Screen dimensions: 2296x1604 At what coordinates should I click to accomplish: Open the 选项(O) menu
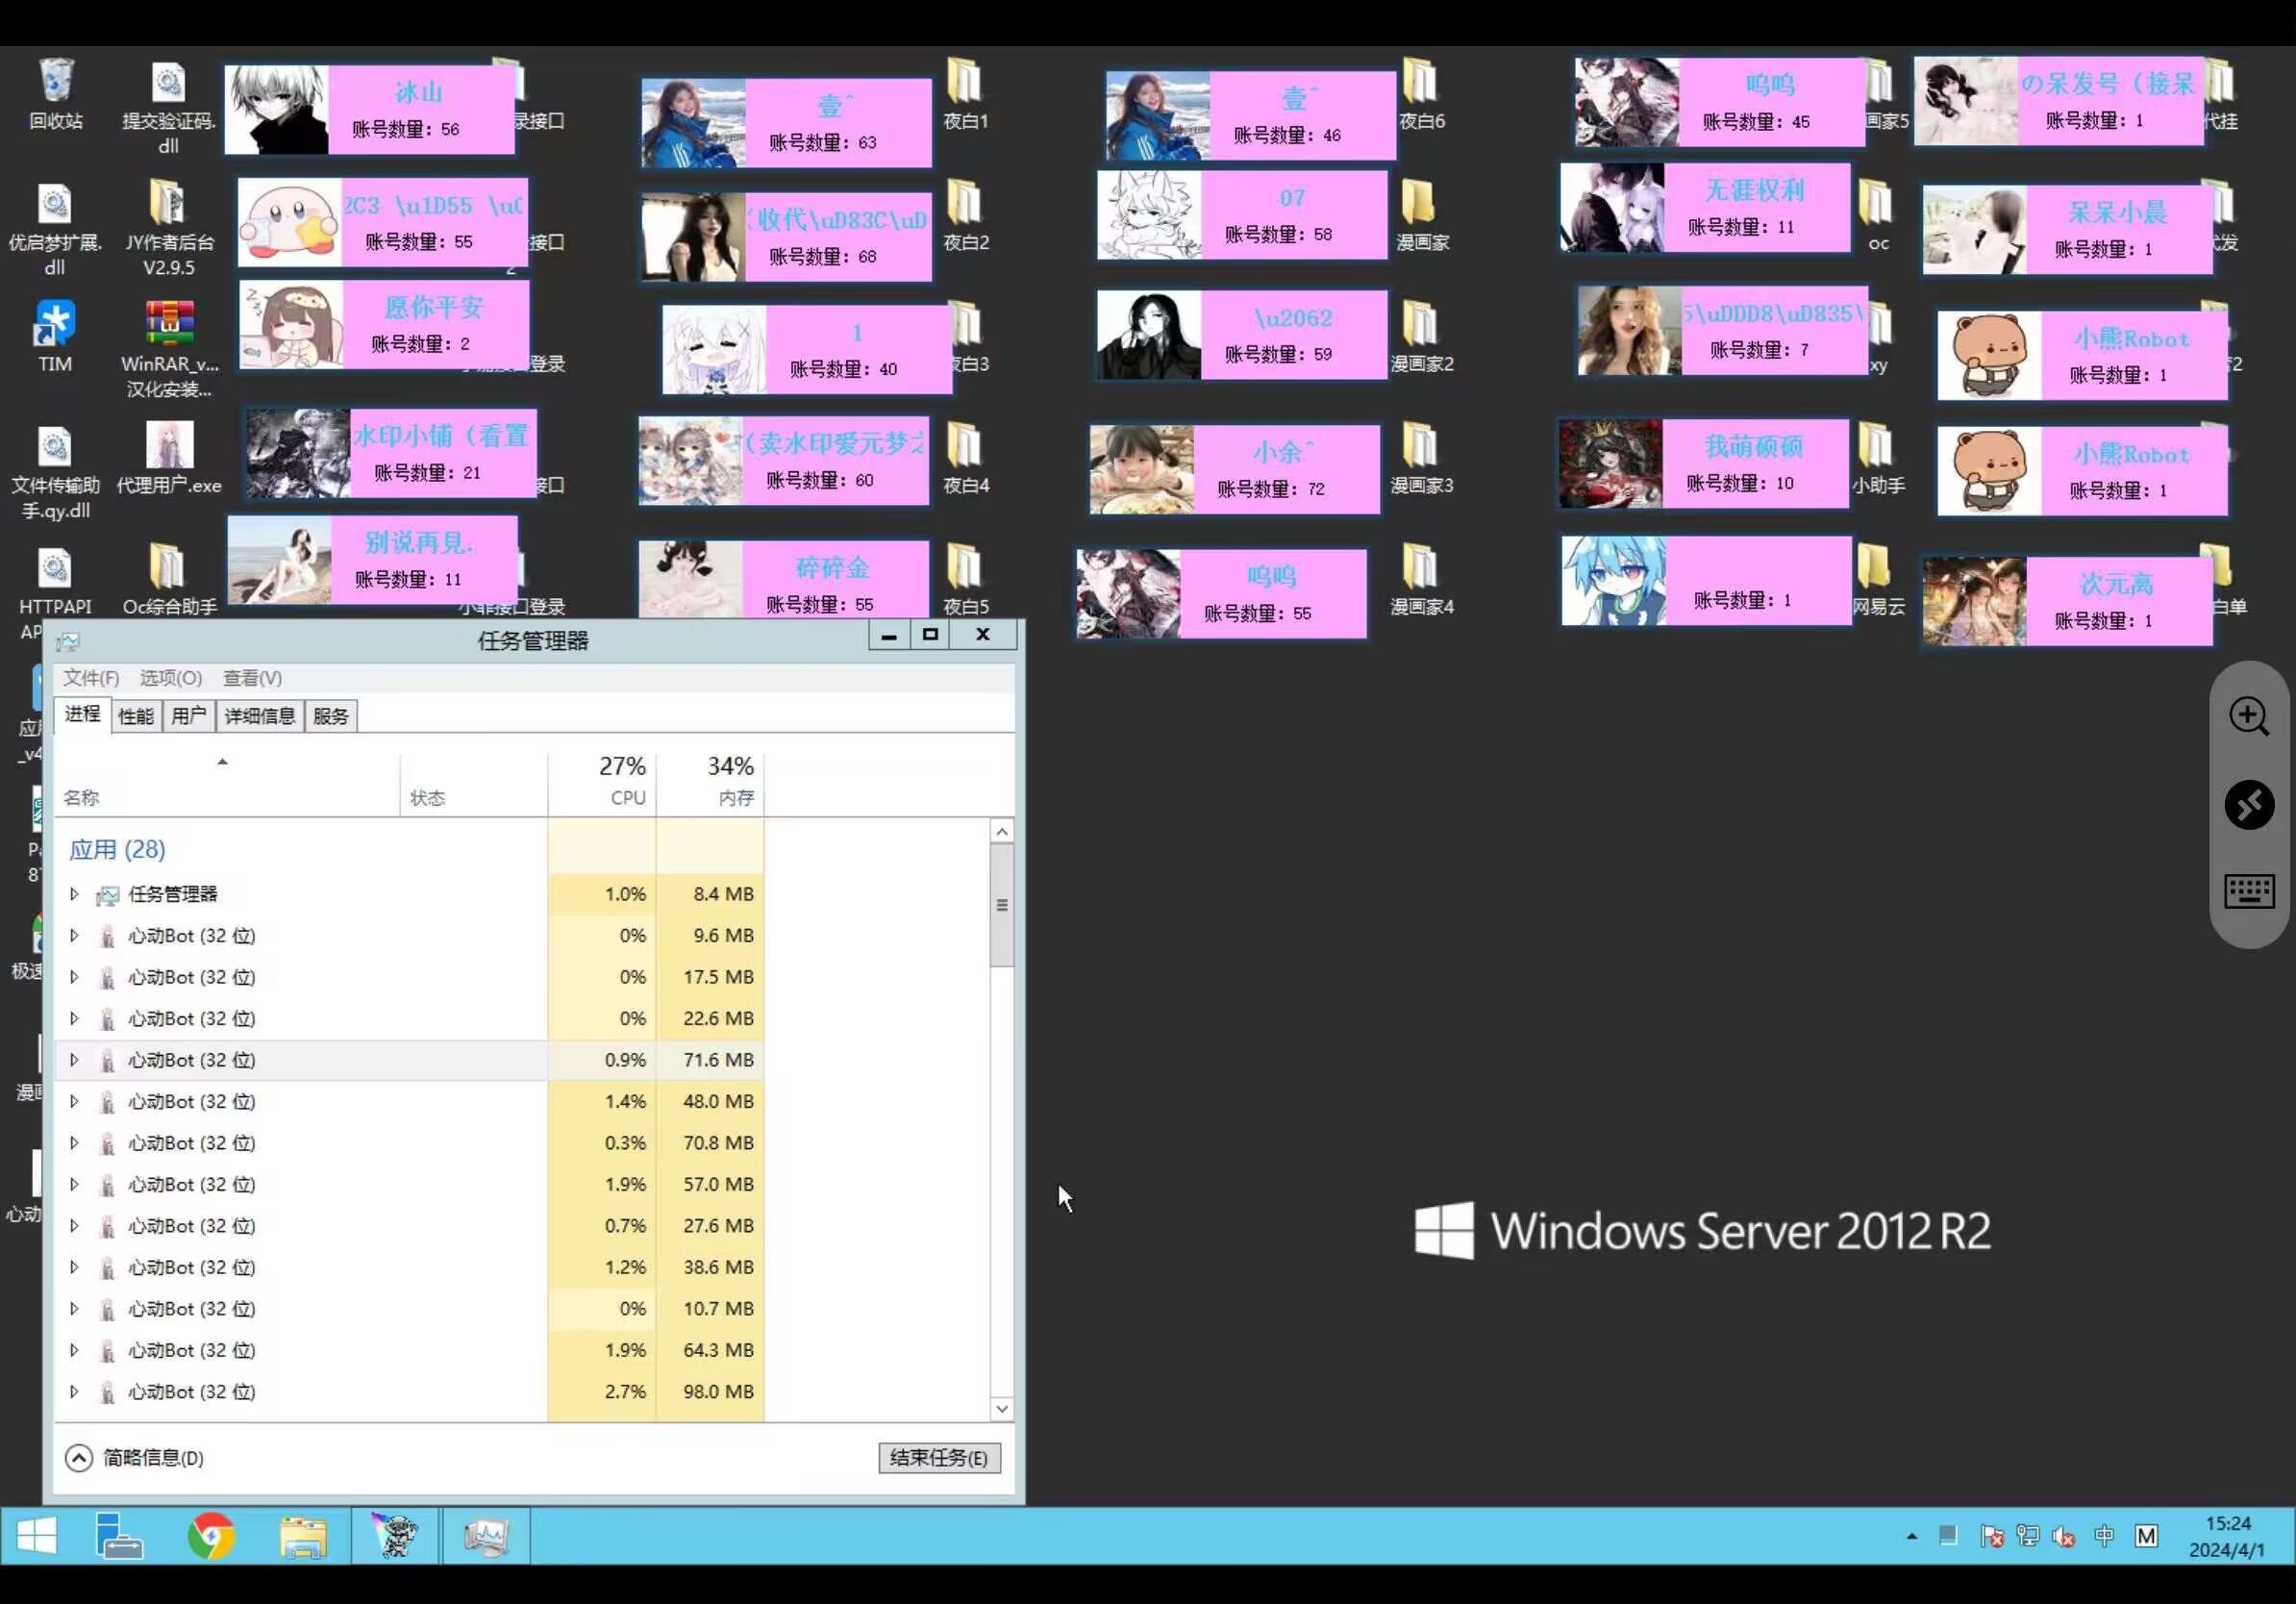point(170,678)
